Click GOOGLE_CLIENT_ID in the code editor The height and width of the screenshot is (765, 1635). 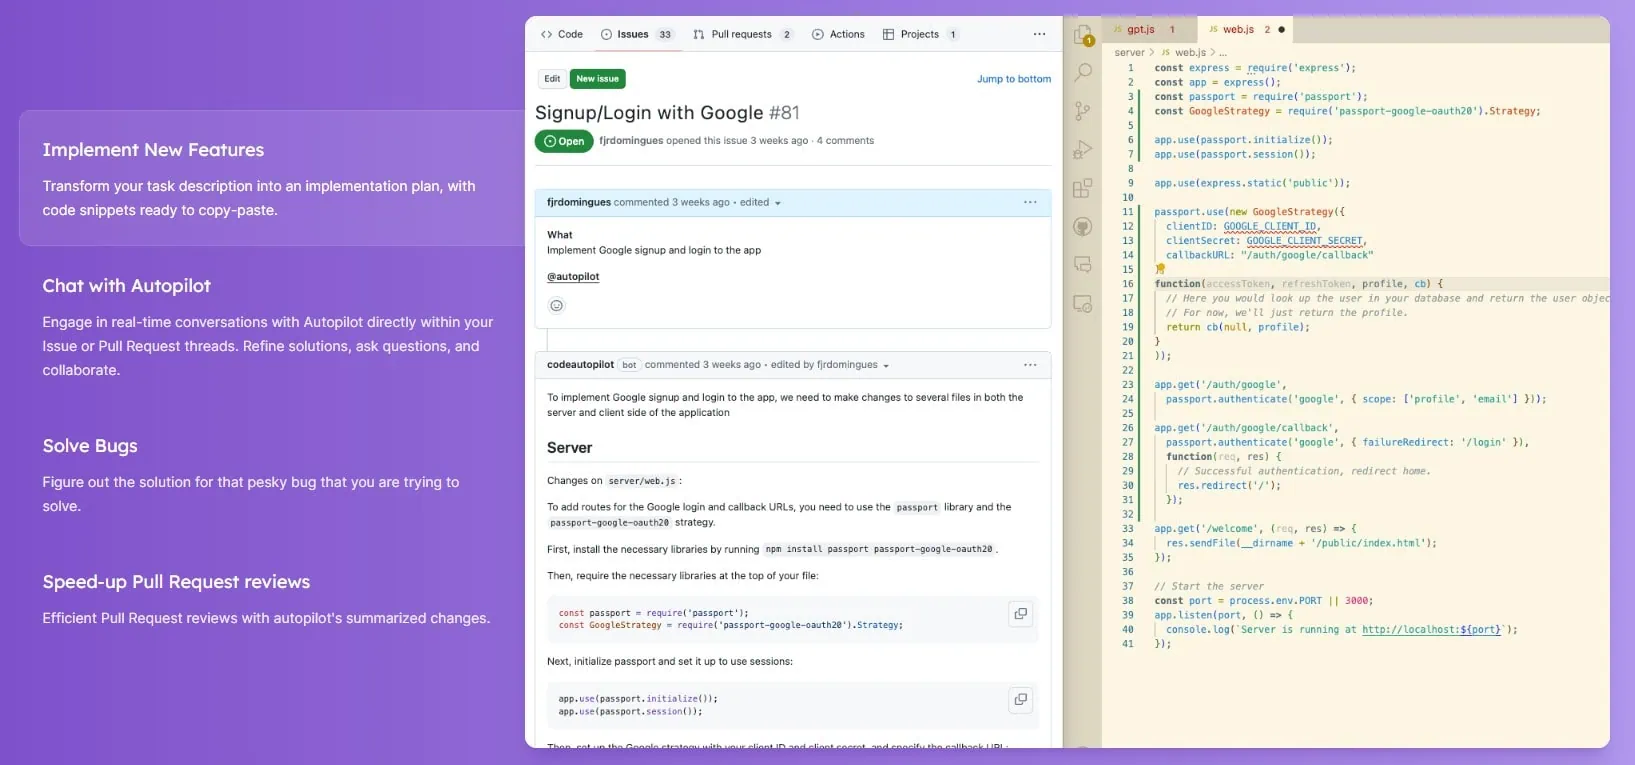coord(1270,227)
